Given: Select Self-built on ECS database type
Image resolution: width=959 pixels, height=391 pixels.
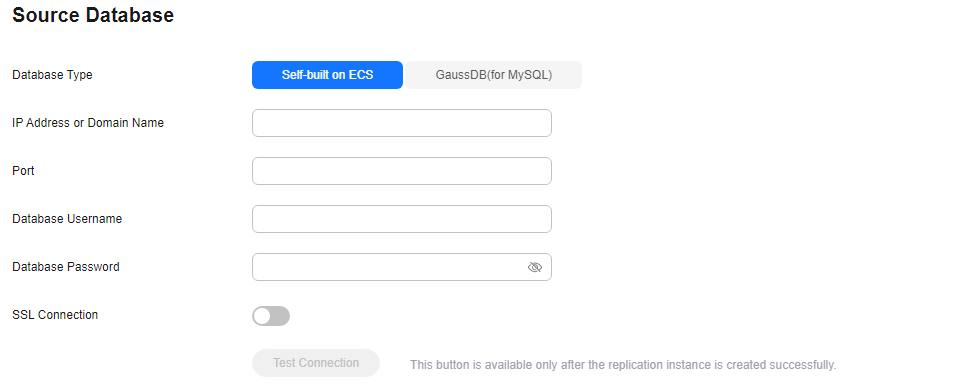Looking at the screenshot, I should (x=327, y=75).
